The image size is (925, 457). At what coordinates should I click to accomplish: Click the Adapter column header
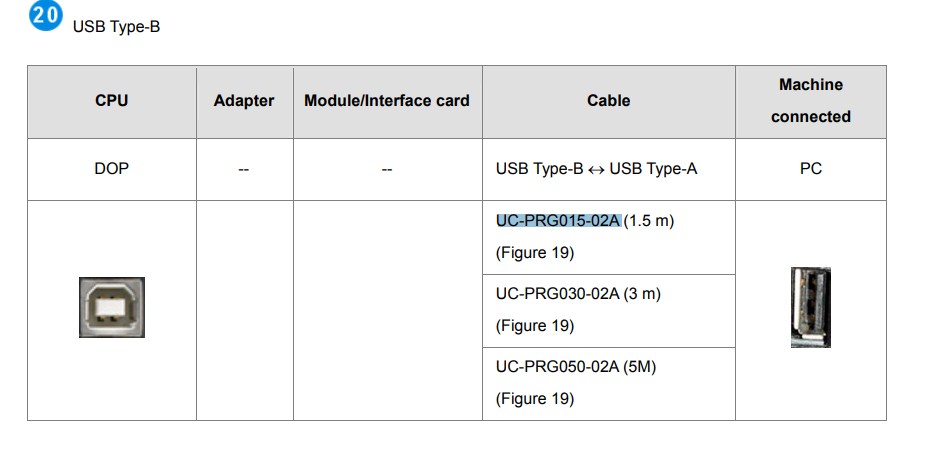pyautogui.click(x=244, y=101)
